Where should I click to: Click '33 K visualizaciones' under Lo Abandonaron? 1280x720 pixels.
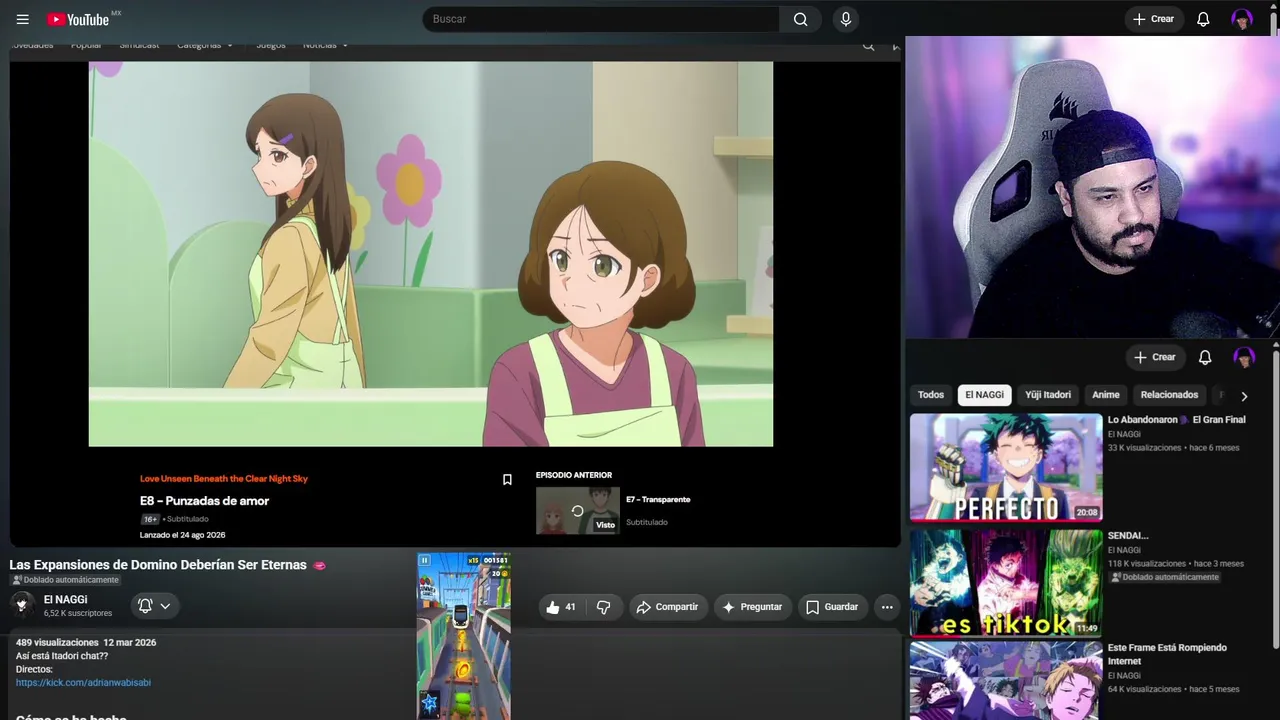pos(1145,448)
